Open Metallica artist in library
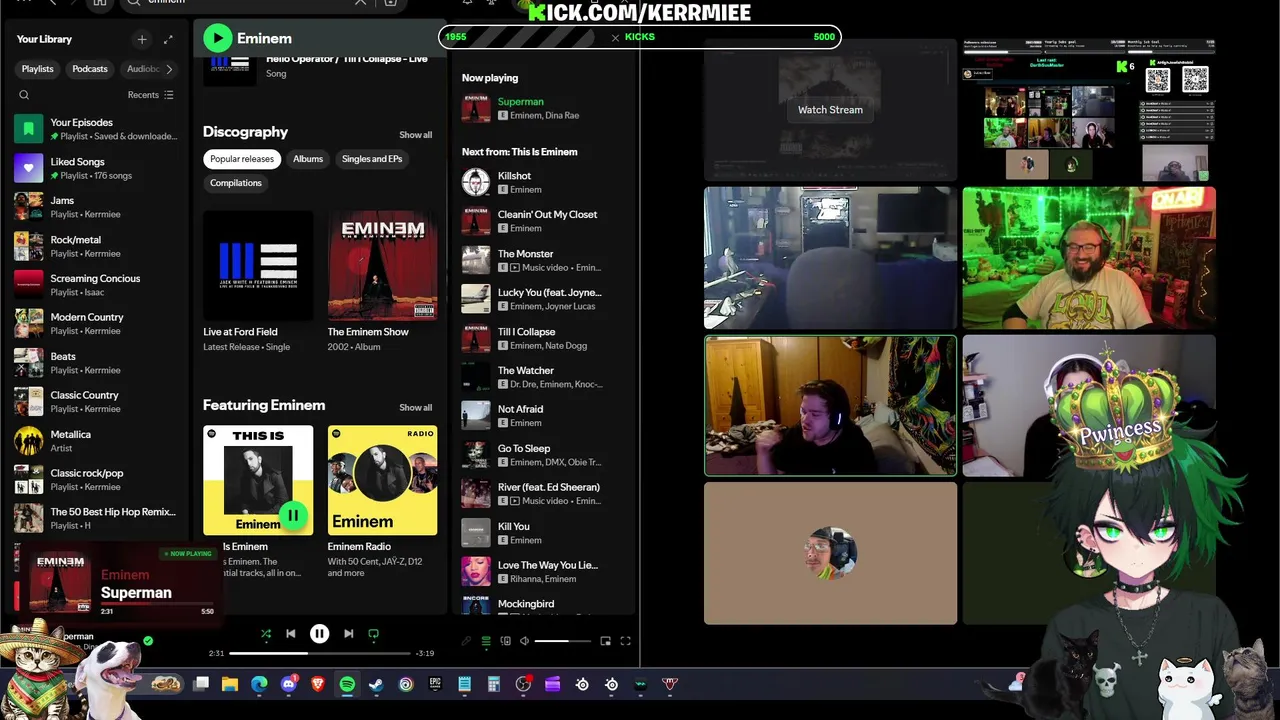This screenshot has width=1280, height=720. tap(97, 441)
